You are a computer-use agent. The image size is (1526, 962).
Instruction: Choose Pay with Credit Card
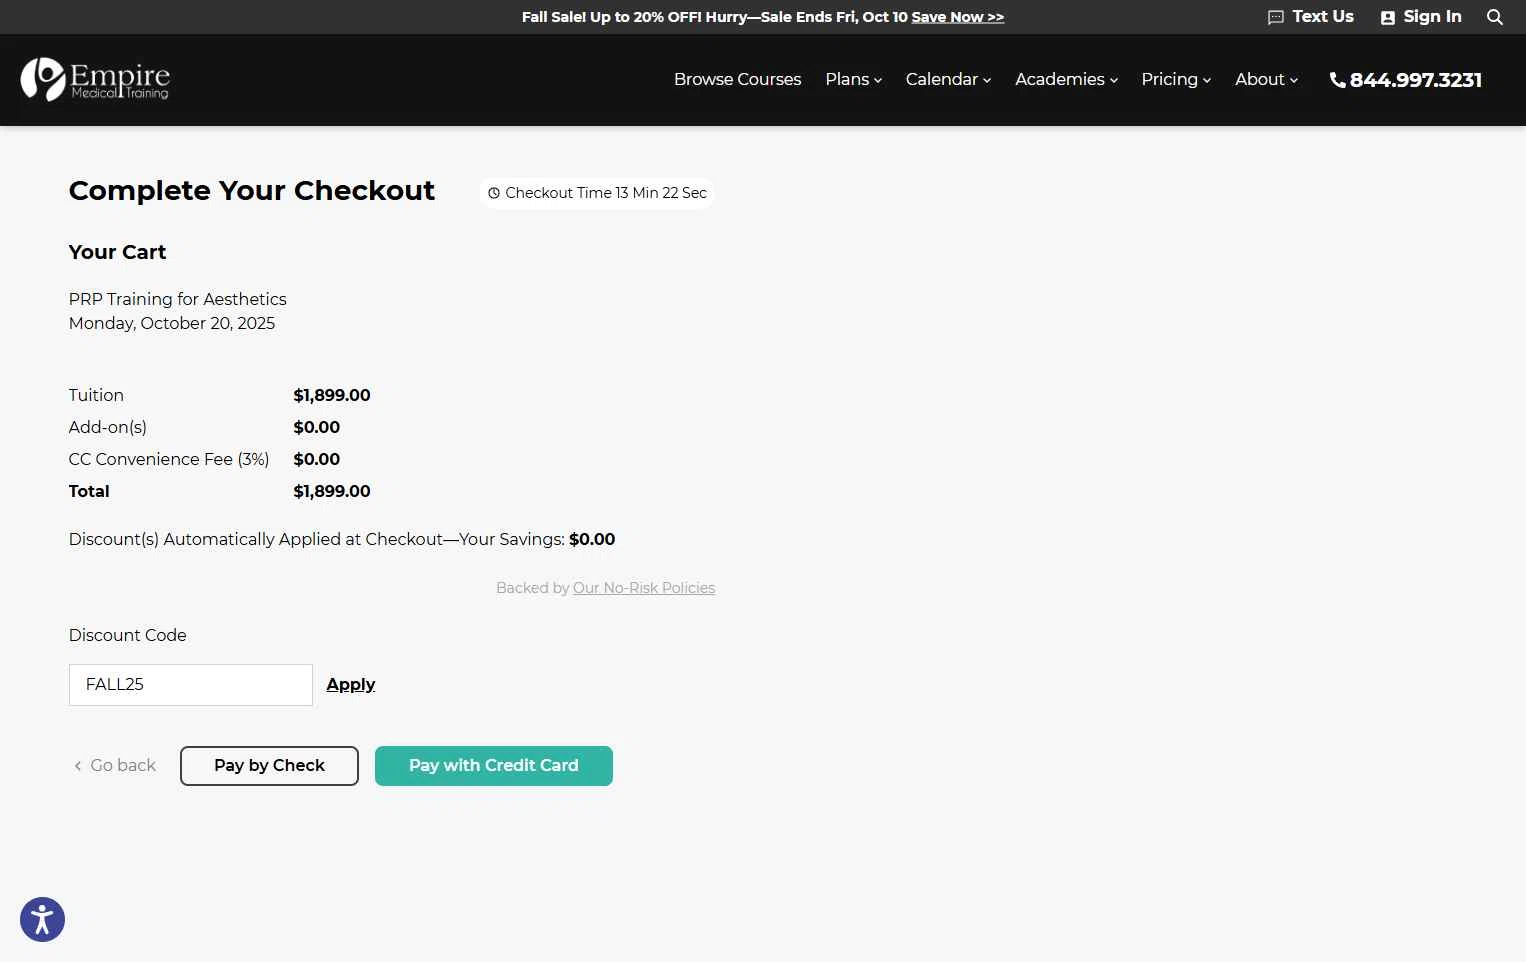(x=494, y=766)
